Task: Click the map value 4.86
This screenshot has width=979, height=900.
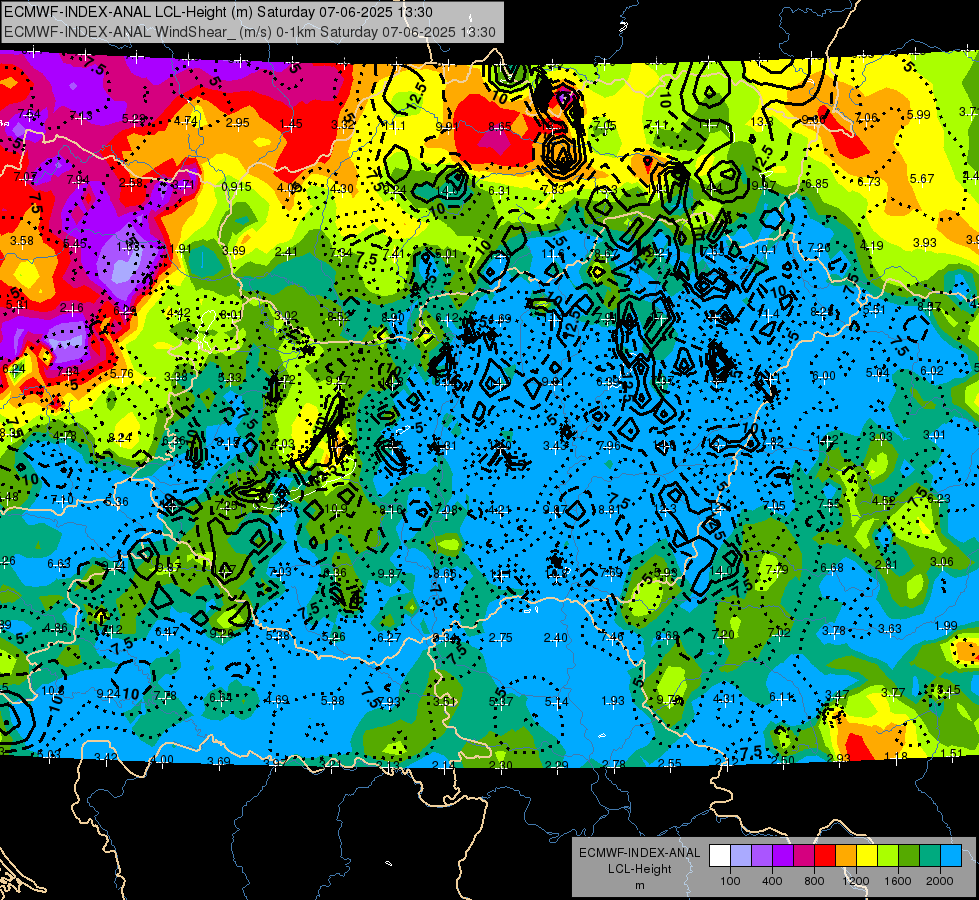Action: [56, 628]
